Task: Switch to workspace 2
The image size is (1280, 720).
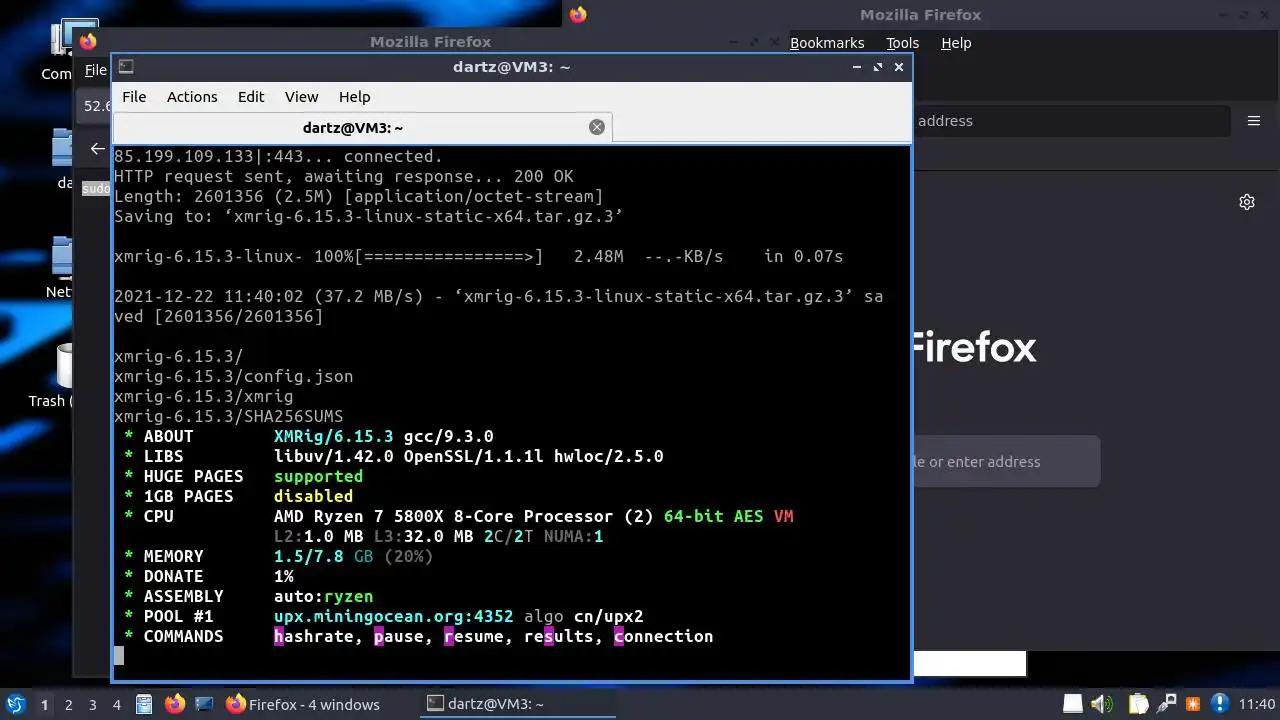Action: pyautogui.click(x=68, y=705)
